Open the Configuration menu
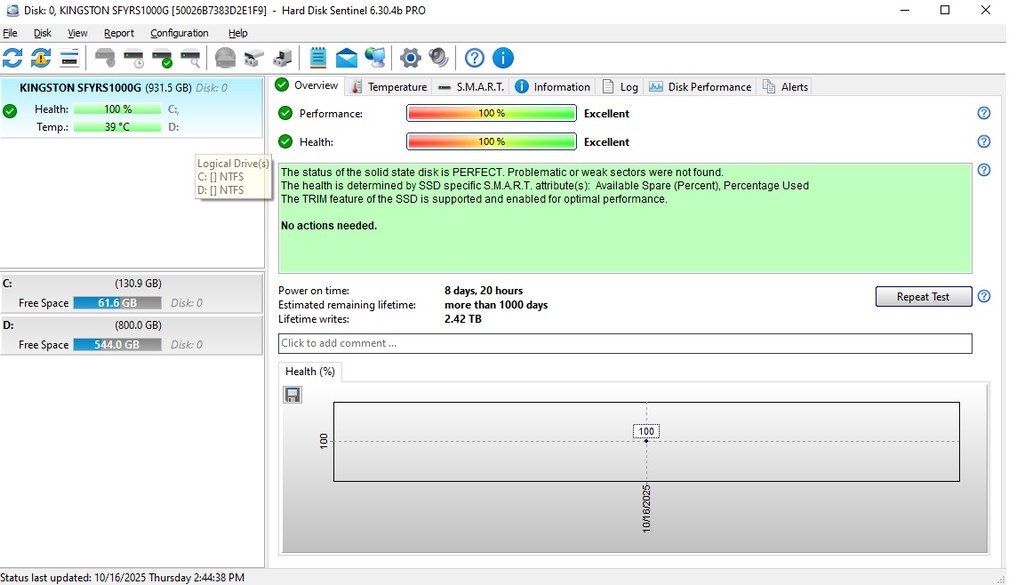This screenshot has width=1024, height=585. [179, 33]
